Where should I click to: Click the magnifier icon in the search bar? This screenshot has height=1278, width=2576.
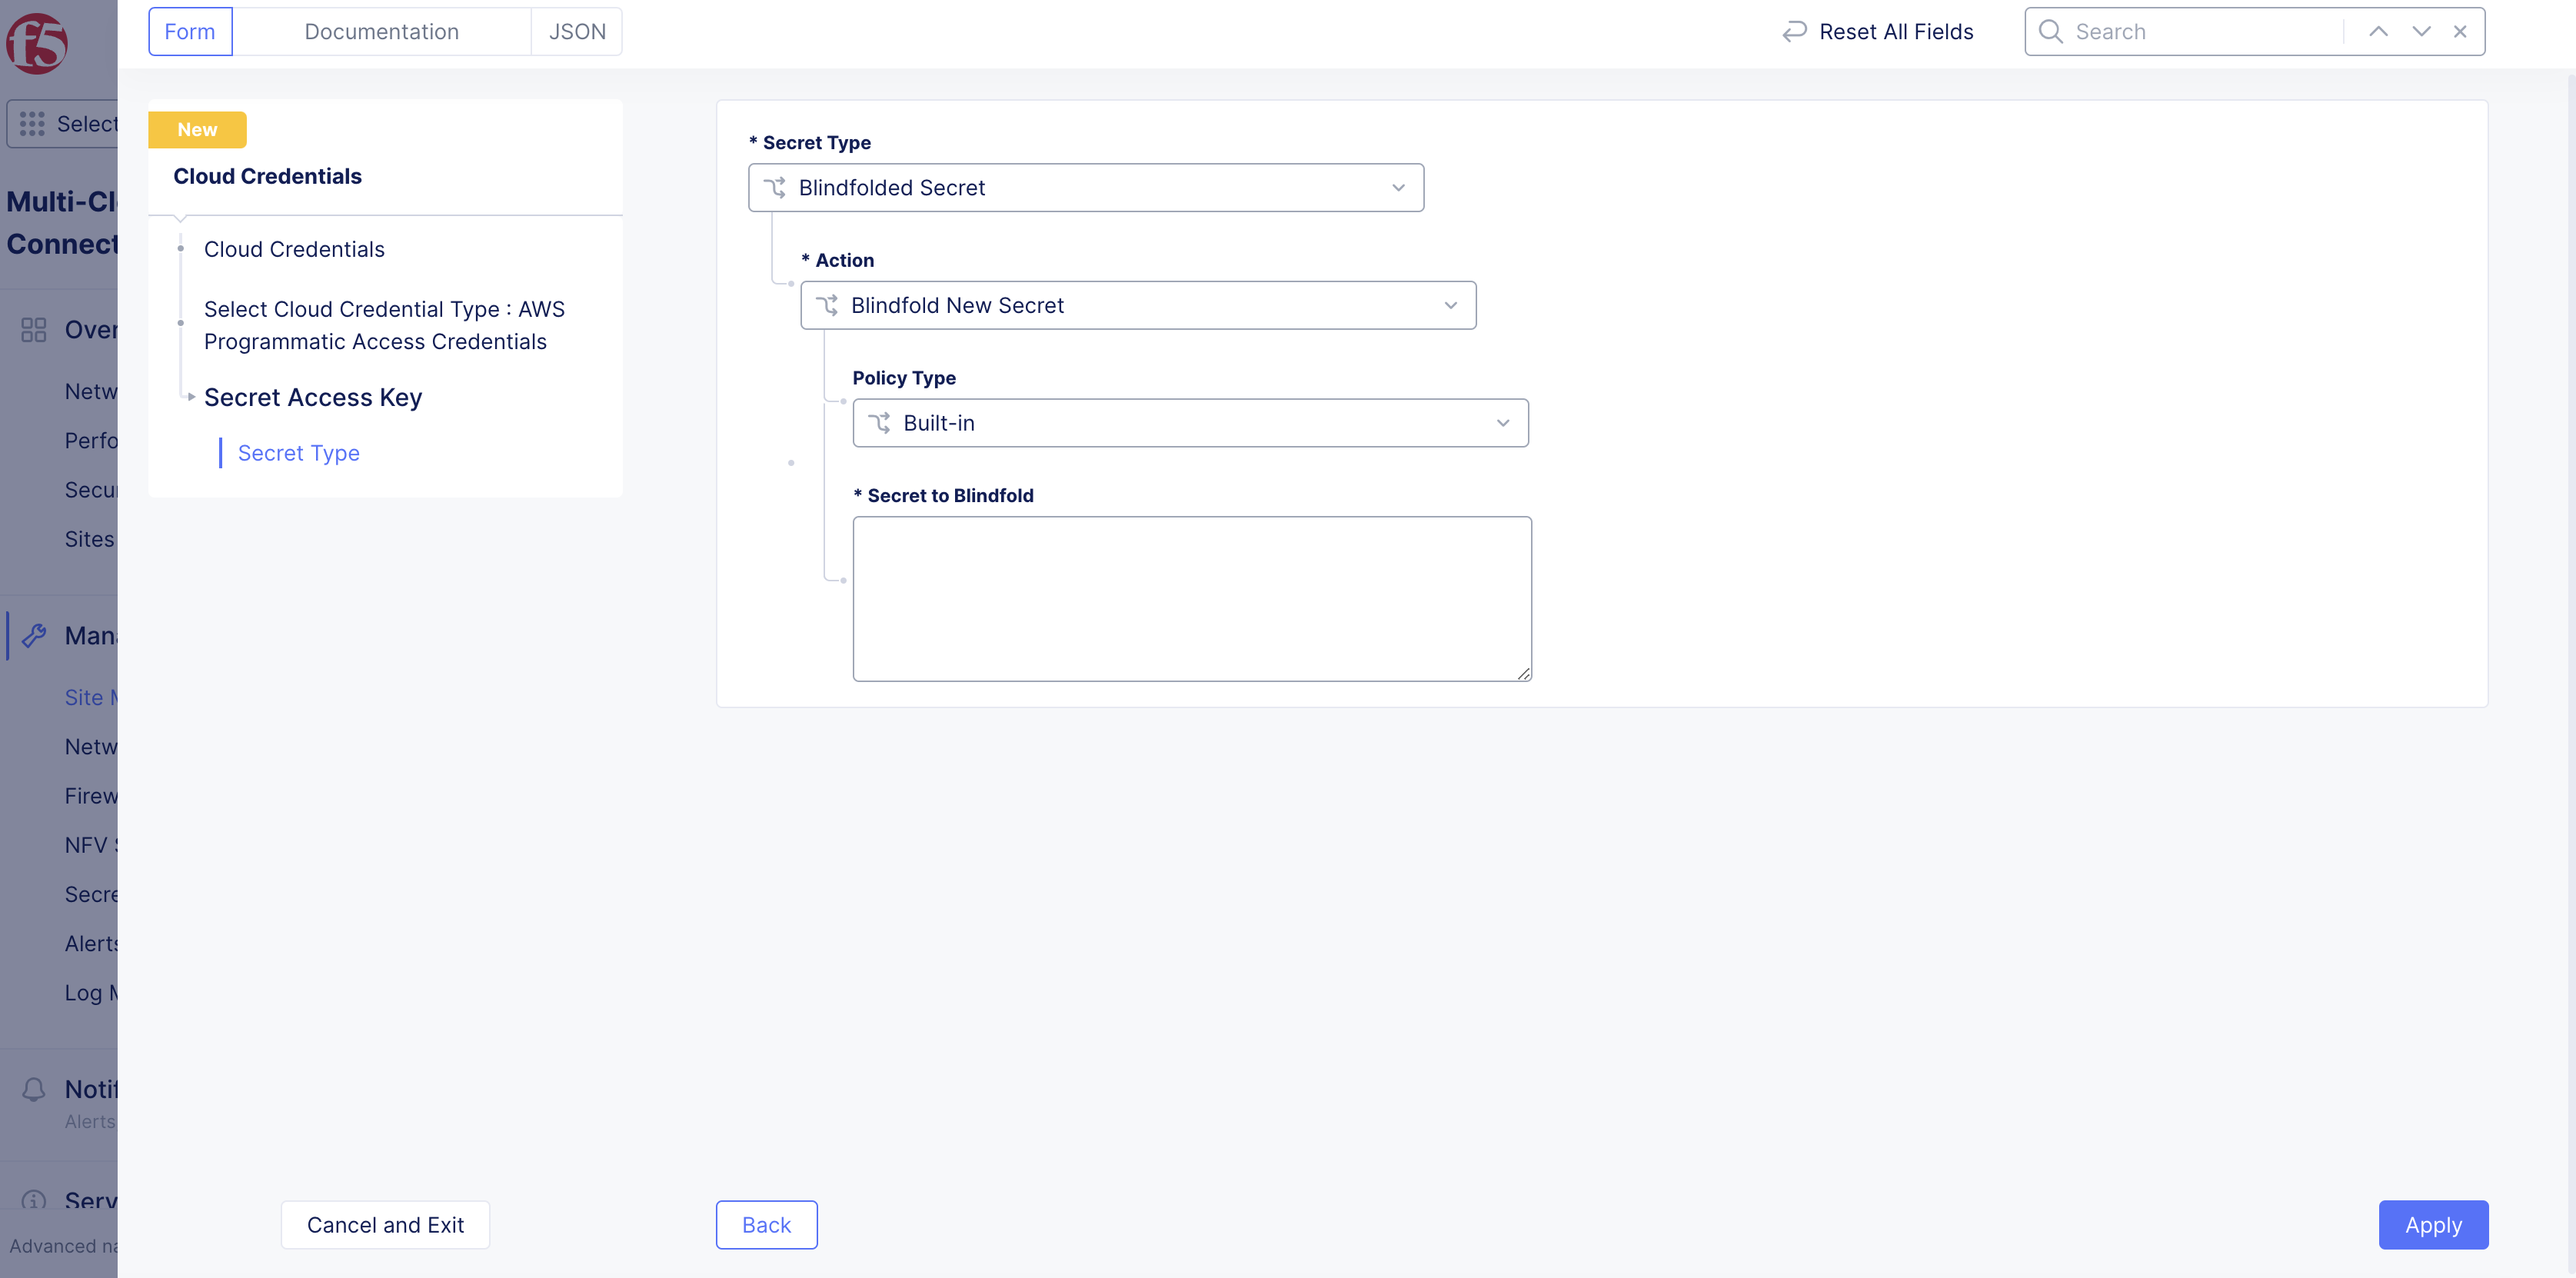pyautogui.click(x=2049, y=31)
